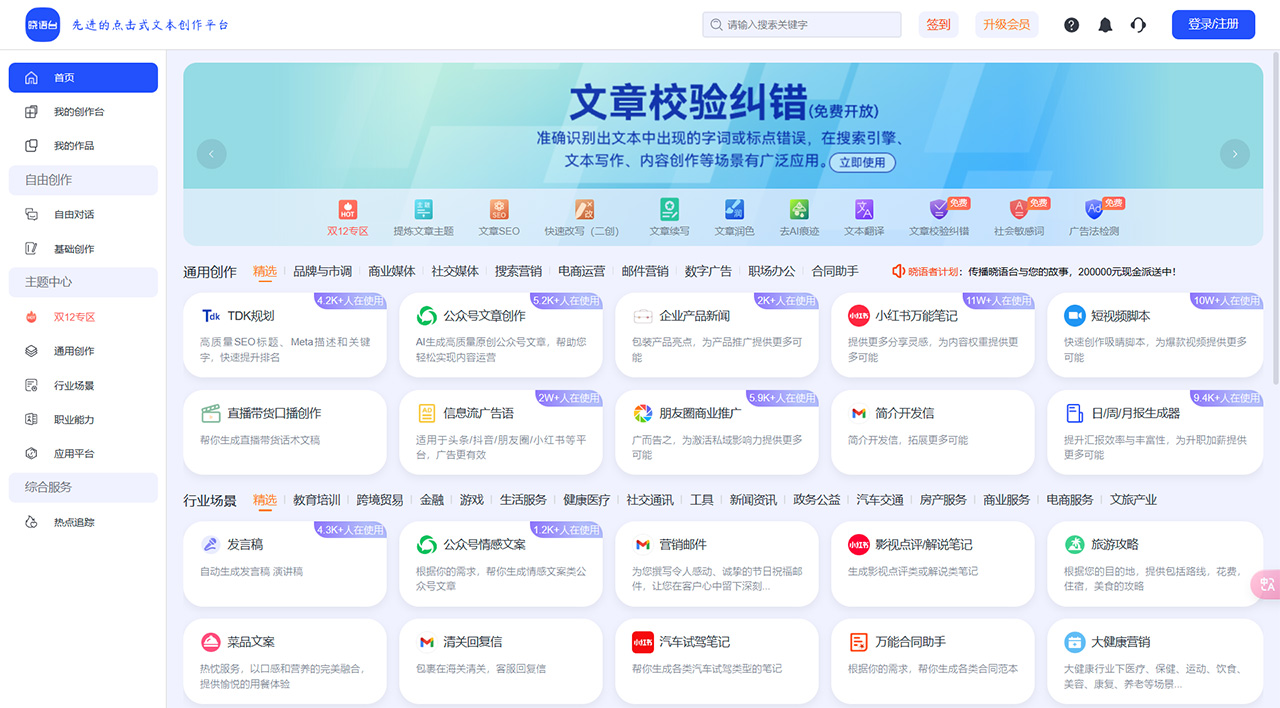Expand the 自由创作 sidebar section
The width and height of the screenshot is (1280, 708).
tap(82, 180)
